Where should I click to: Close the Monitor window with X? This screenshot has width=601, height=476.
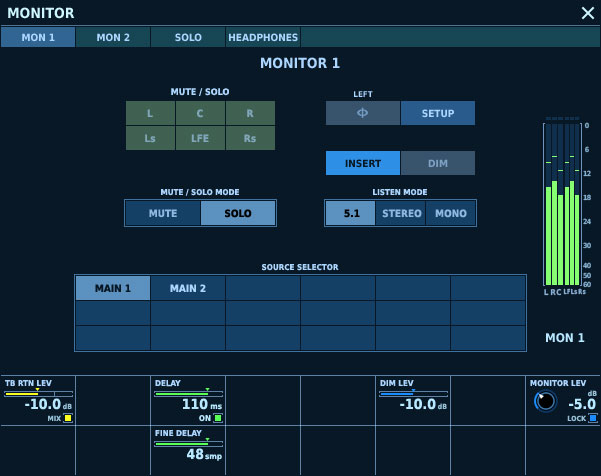(x=587, y=13)
